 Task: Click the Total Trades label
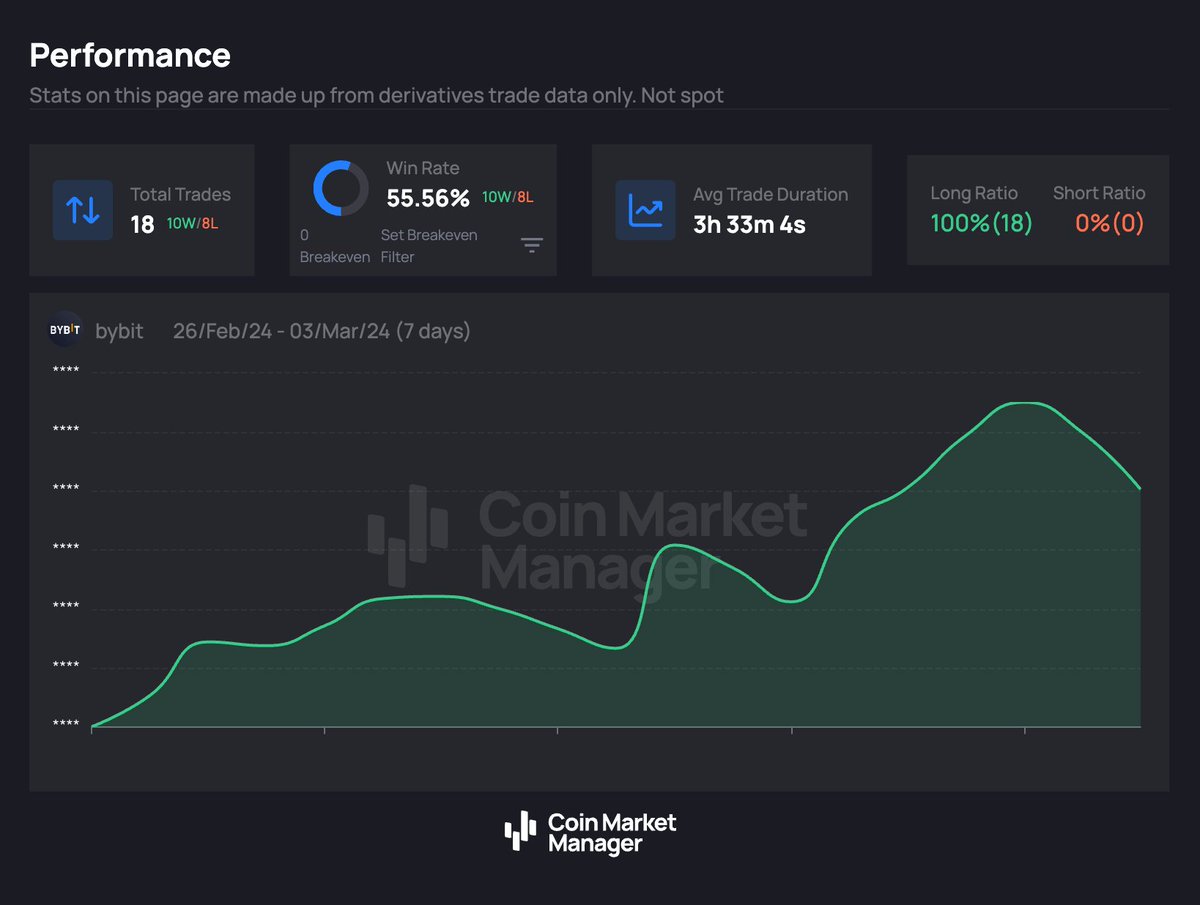[x=180, y=194]
